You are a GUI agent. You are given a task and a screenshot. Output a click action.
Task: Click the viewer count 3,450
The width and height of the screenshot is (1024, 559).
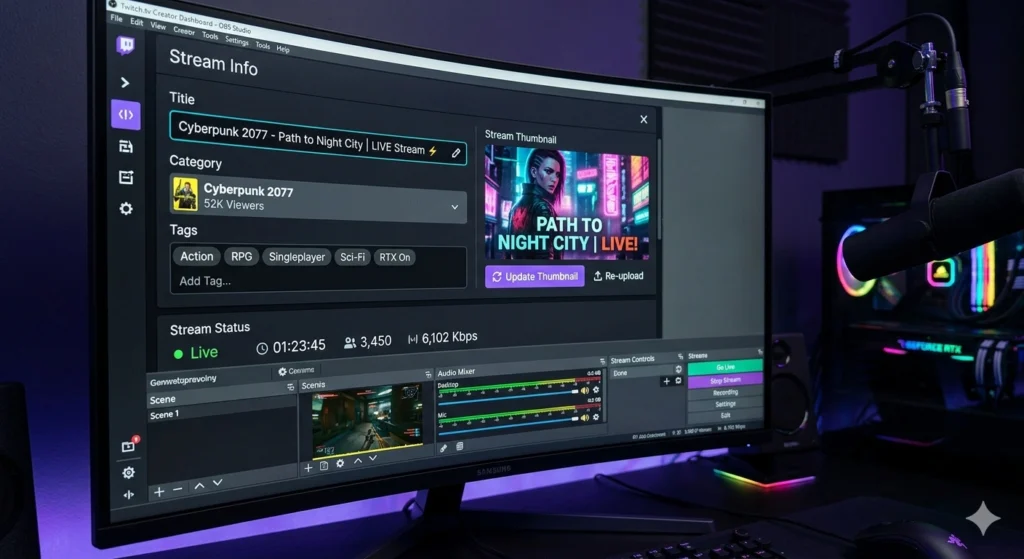coord(368,342)
